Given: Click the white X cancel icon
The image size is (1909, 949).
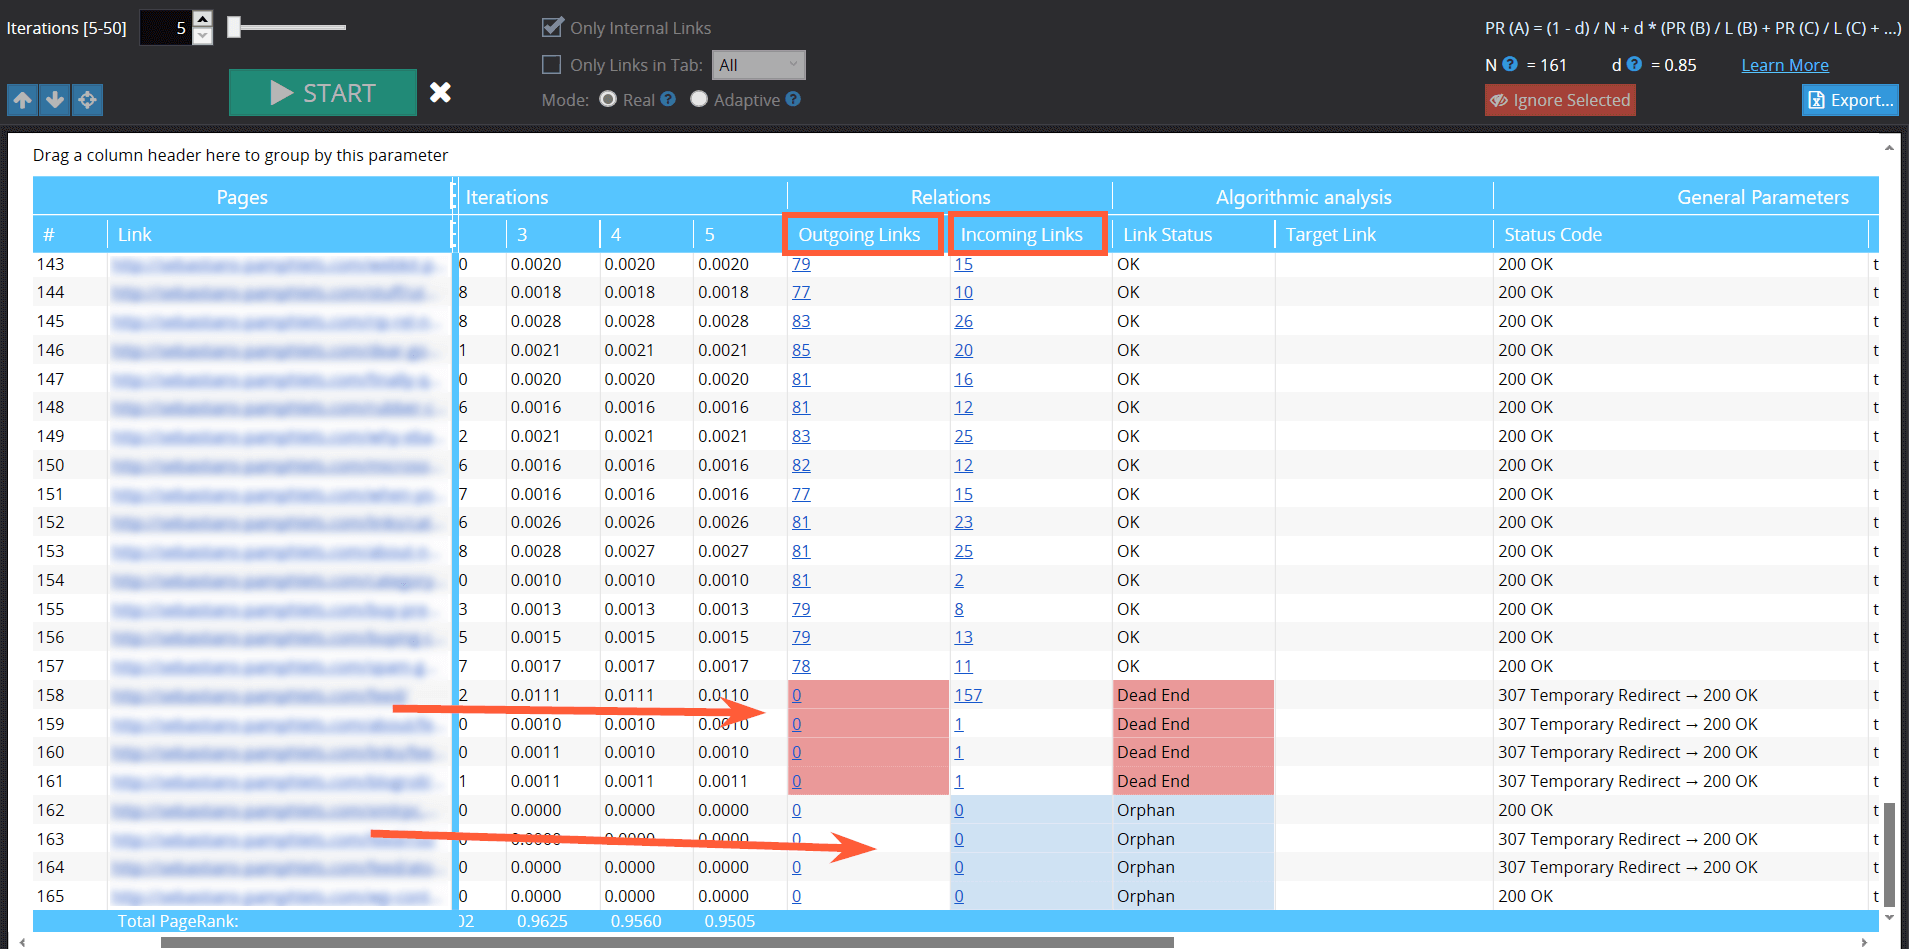Looking at the screenshot, I should [x=440, y=93].
